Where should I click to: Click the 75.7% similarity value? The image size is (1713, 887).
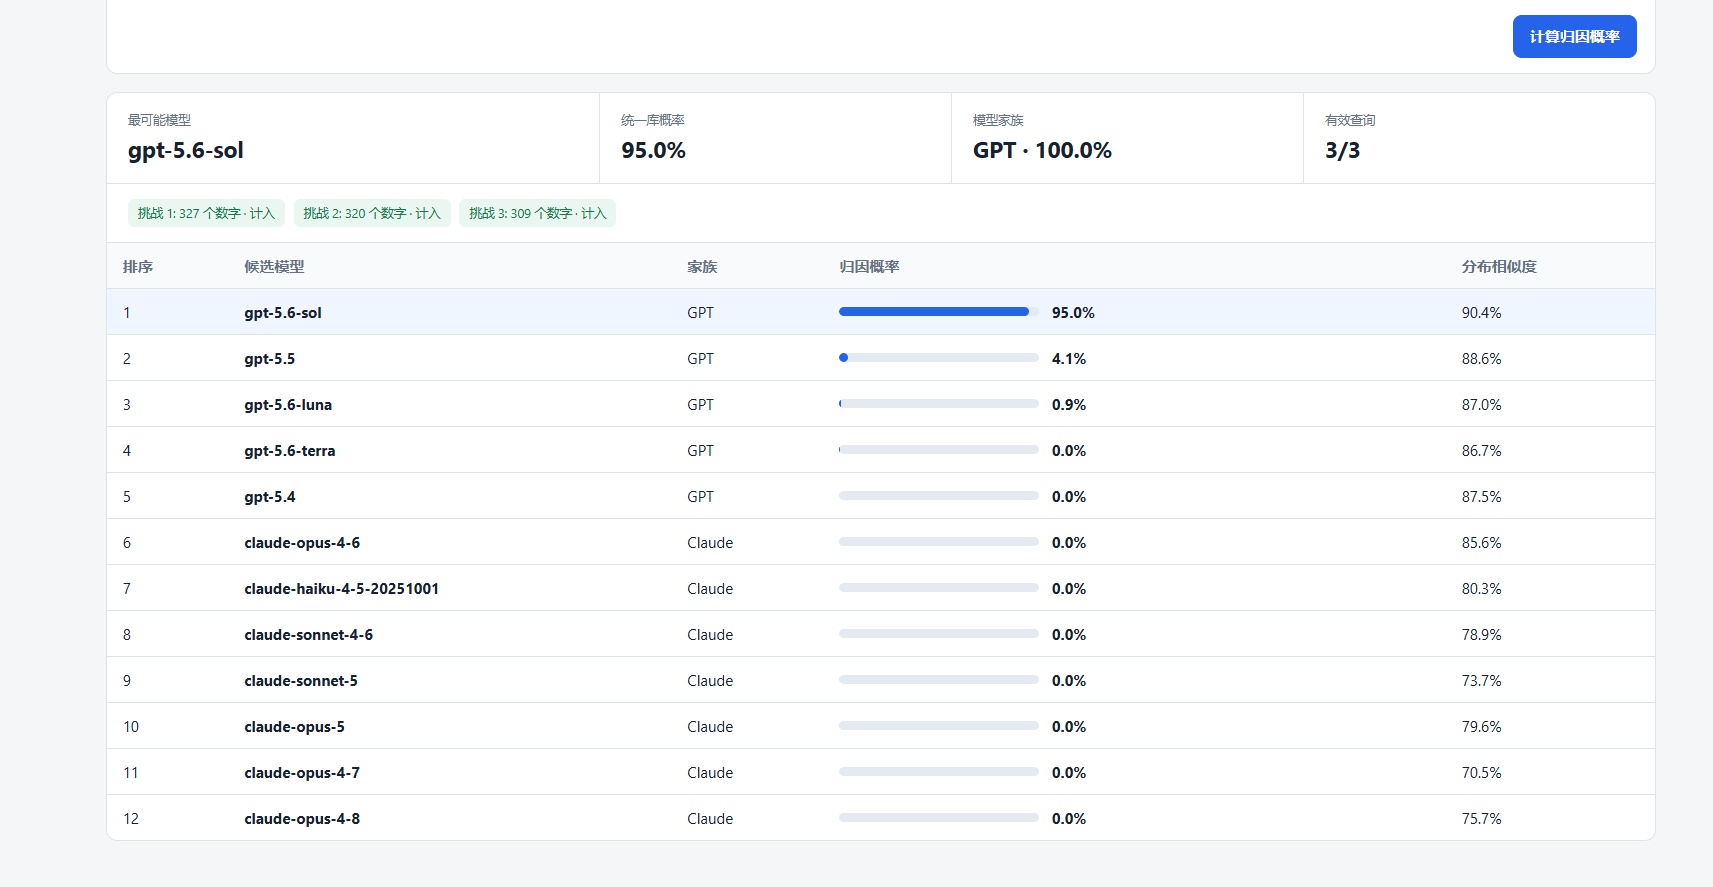click(1482, 819)
